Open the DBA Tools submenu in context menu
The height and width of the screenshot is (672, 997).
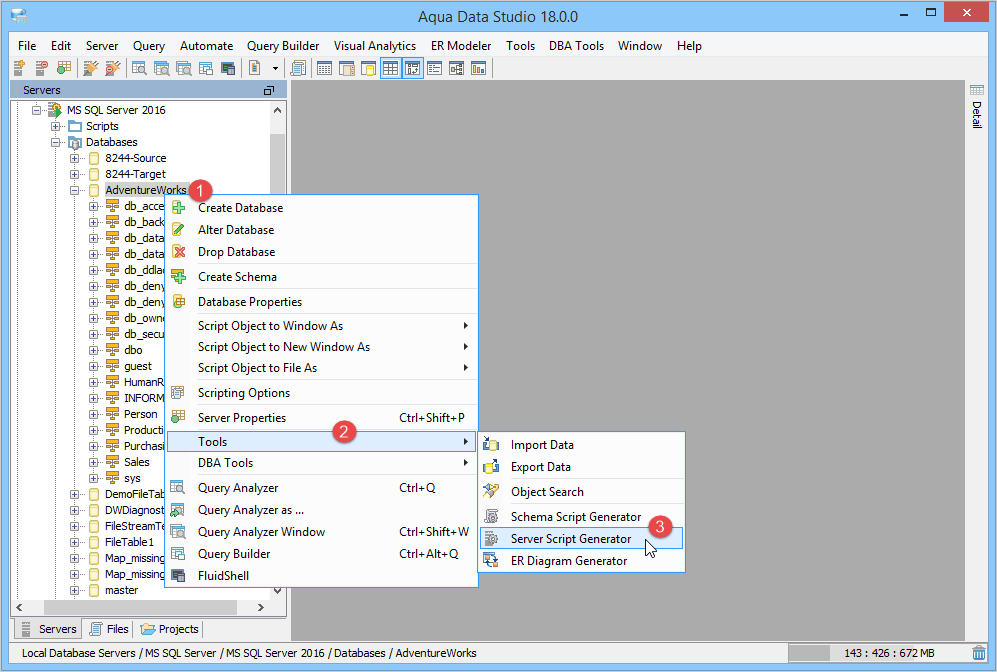tap(322, 463)
